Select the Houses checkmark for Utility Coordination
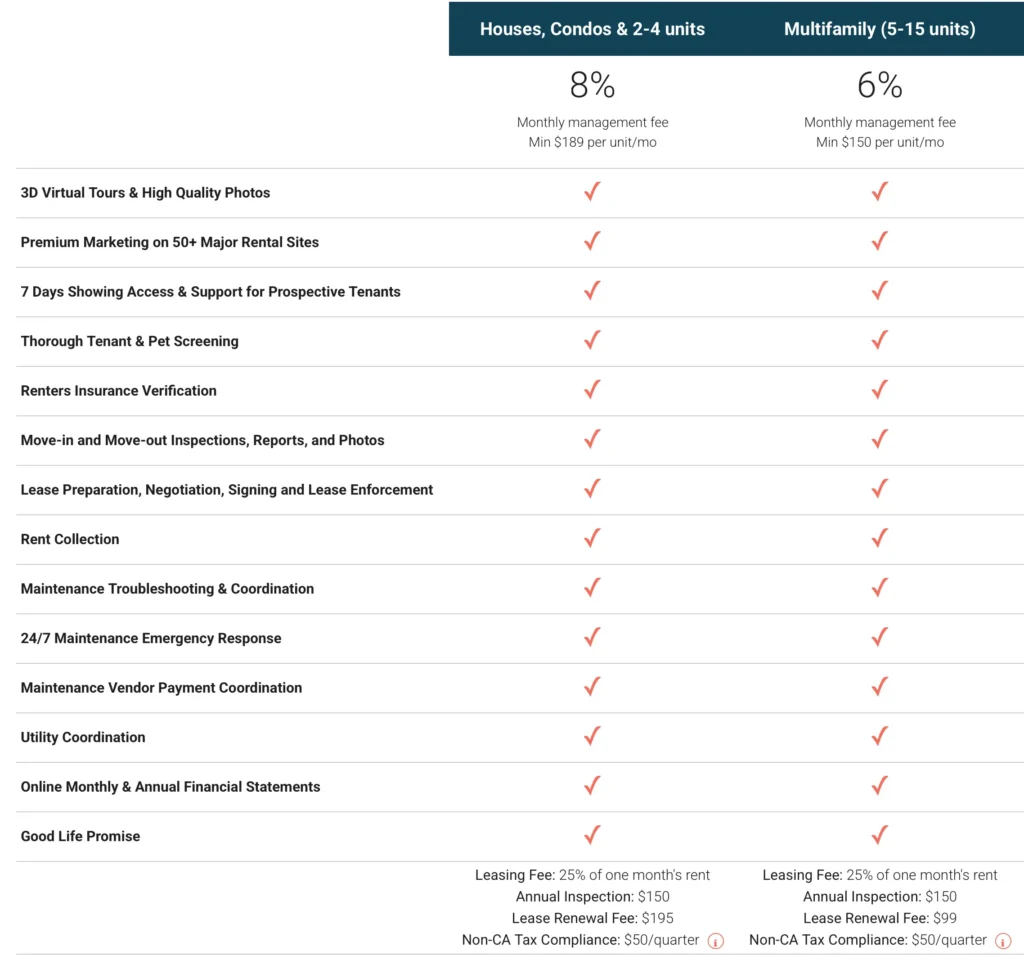Screen dimensions: 1024x955 [592, 736]
